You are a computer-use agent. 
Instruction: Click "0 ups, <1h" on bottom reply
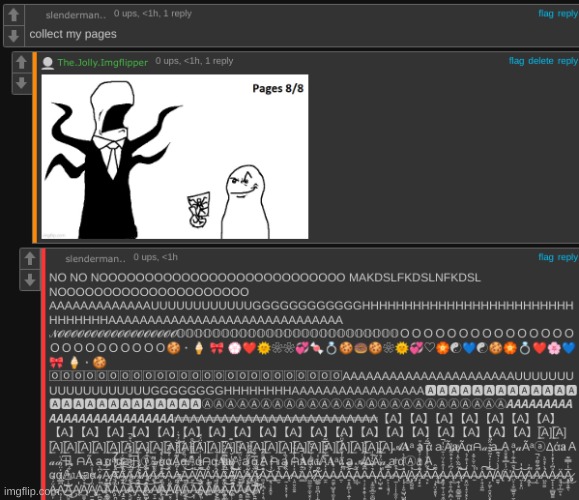coord(155,257)
